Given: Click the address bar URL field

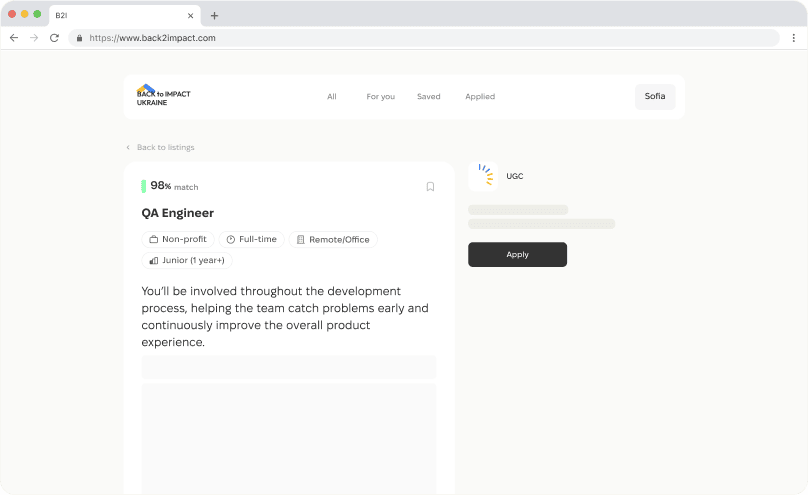Looking at the screenshot, I should (424, 38).
